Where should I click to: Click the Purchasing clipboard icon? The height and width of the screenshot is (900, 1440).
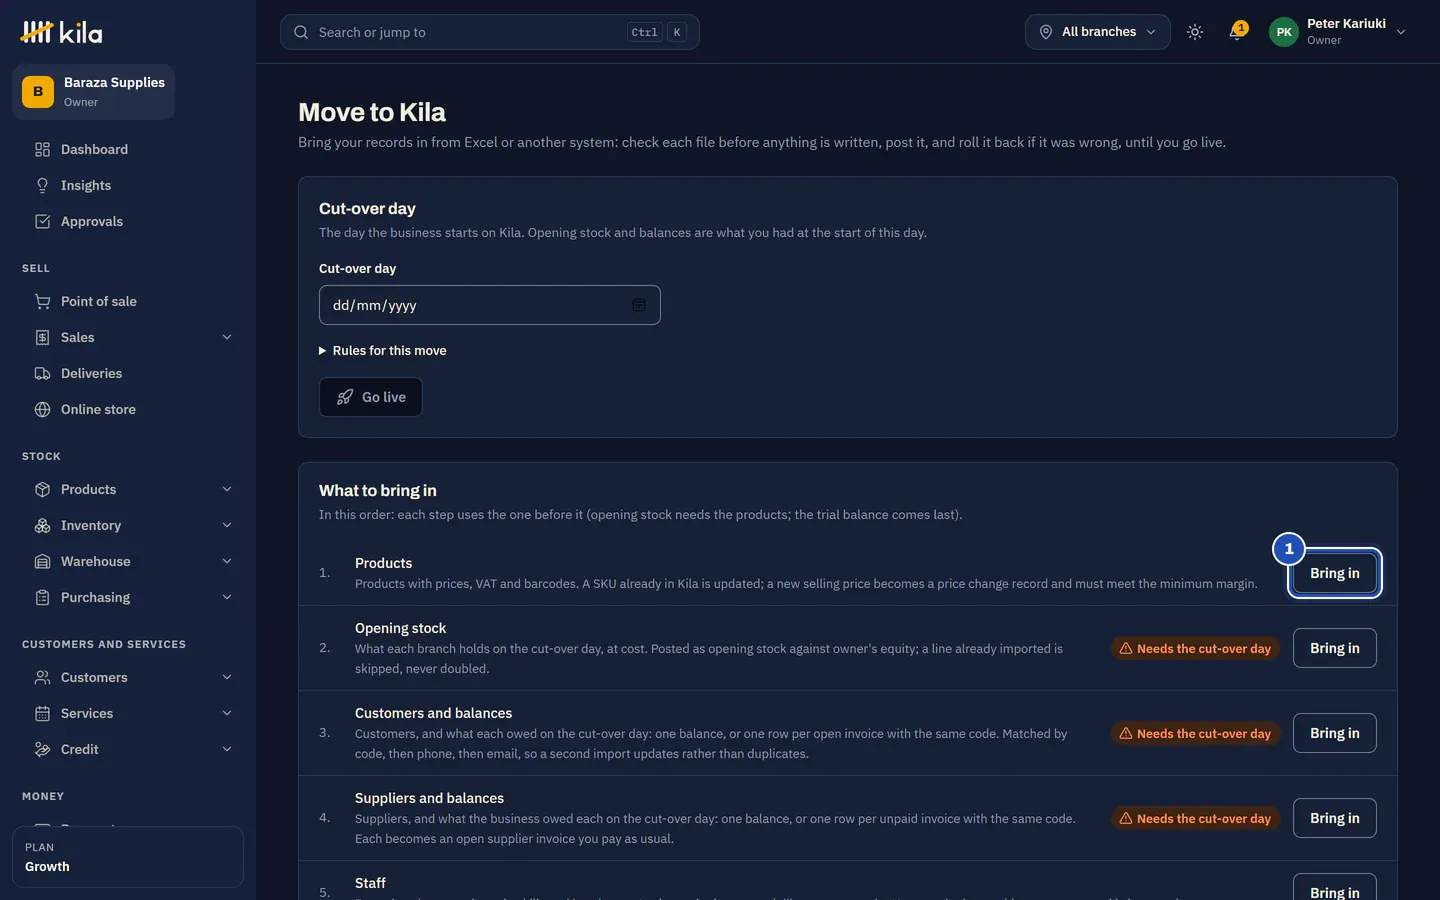click(42, 597)
